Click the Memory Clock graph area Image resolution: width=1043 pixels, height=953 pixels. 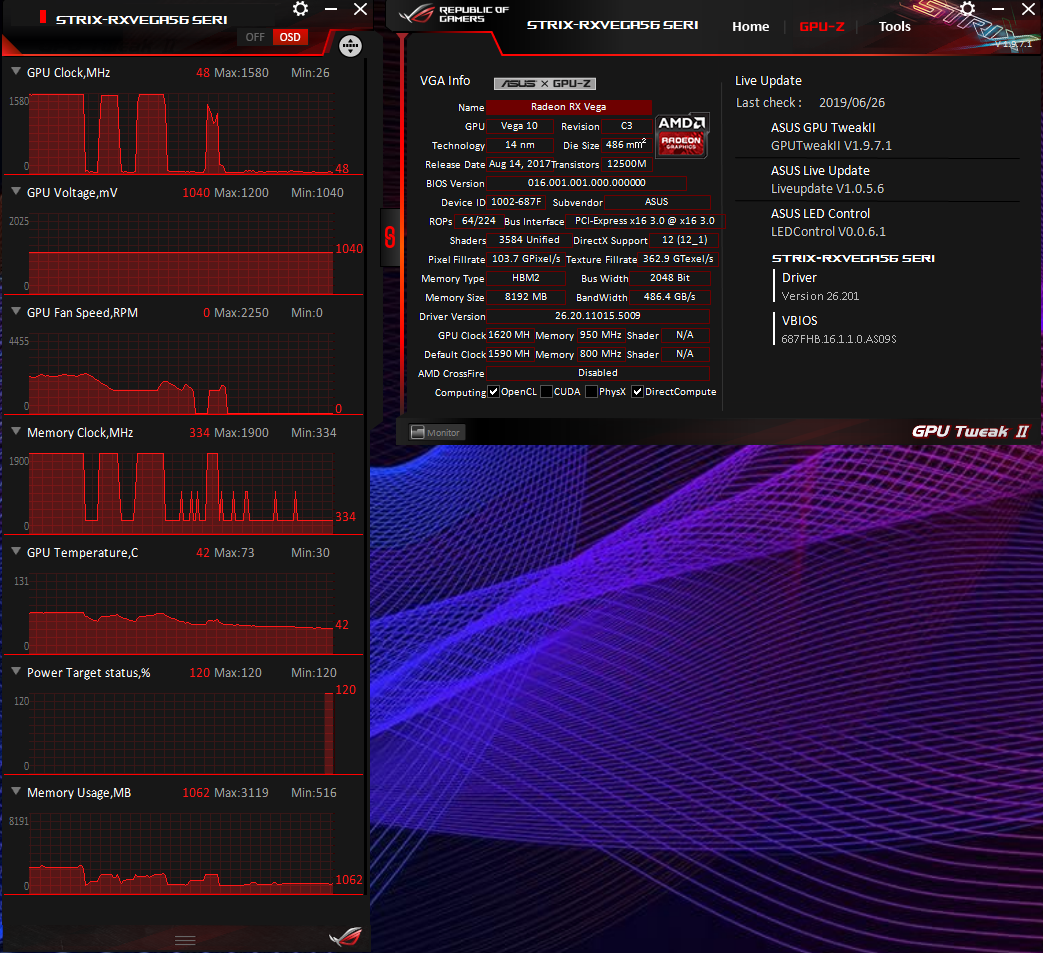click(x=181, y=493)
